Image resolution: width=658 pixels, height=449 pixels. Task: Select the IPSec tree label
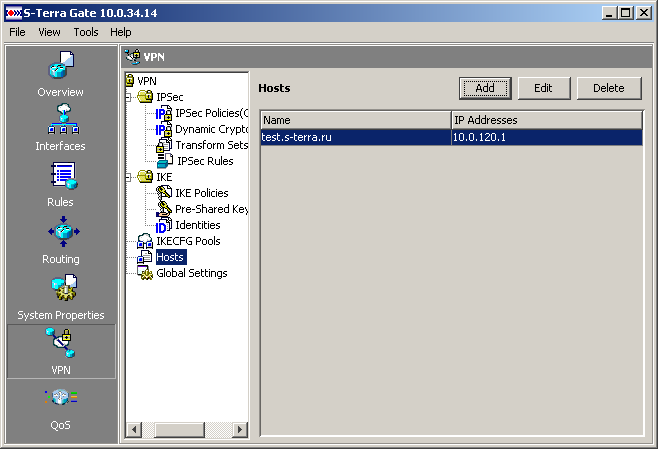click(170, 97)
